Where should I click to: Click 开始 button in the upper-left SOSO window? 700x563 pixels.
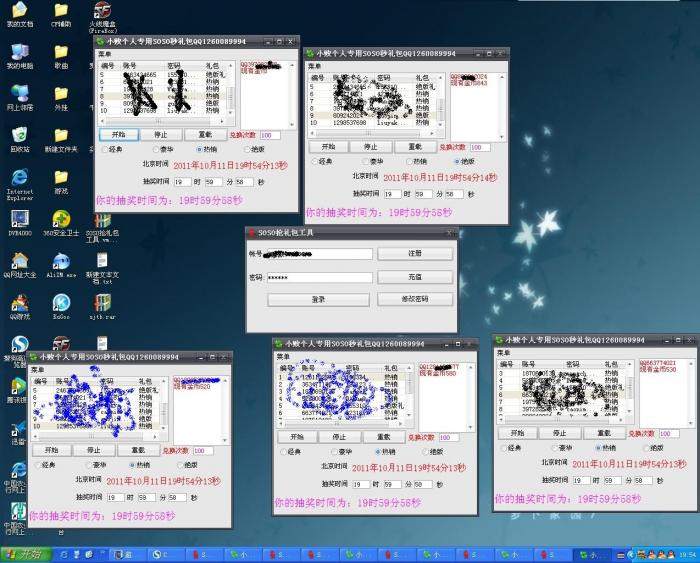pos(119,134)
